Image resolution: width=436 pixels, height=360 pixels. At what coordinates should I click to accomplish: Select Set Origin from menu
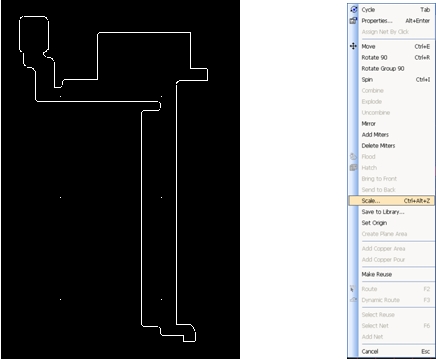392,223
